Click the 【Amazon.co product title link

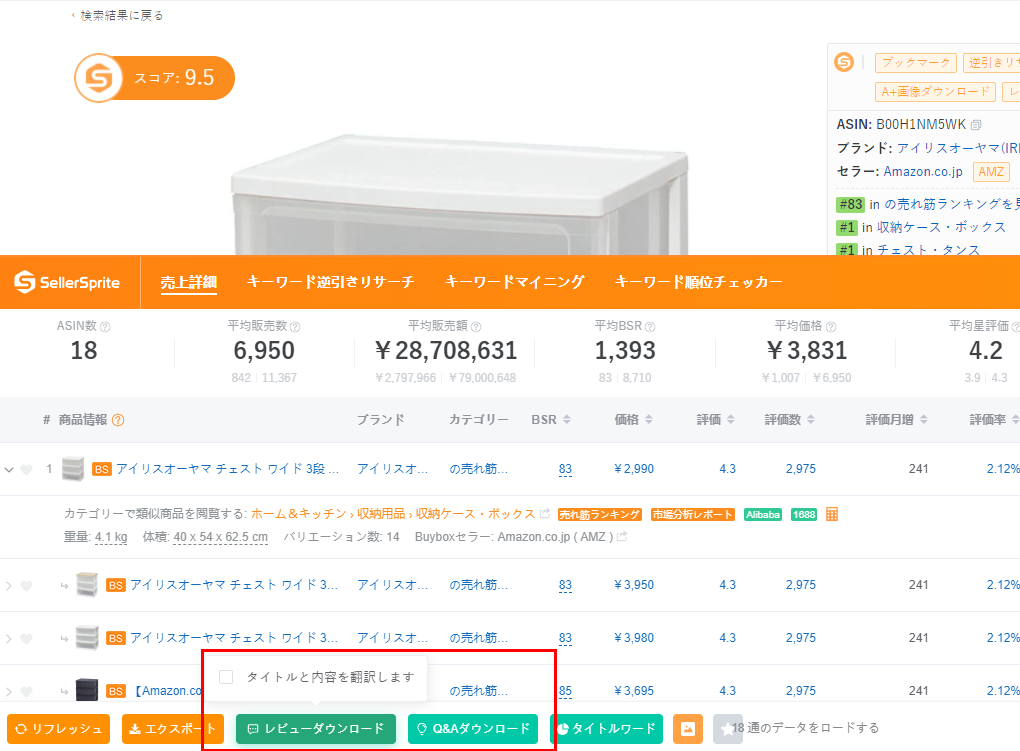pyautogui.click(x=166, y=690)
